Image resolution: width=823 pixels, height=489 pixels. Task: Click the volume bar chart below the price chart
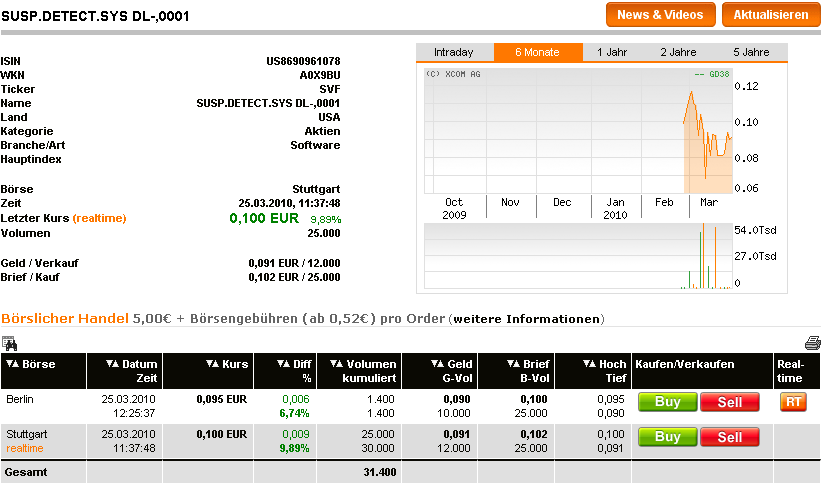pyautogui.click(x=578, y=256)
